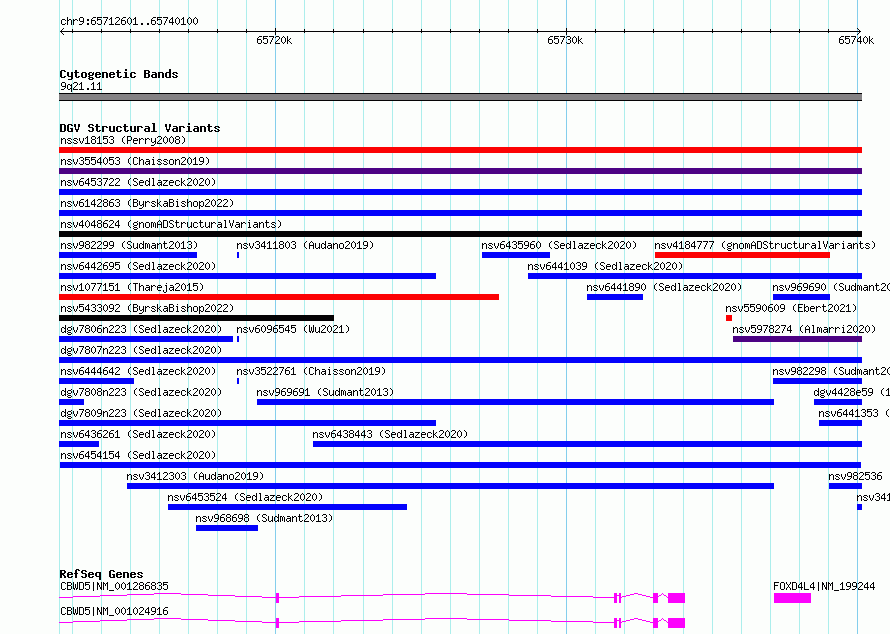The image size is (890, 634).
Task: Select the Cytogenetic Bands track title
Action: tap(119, 74)
